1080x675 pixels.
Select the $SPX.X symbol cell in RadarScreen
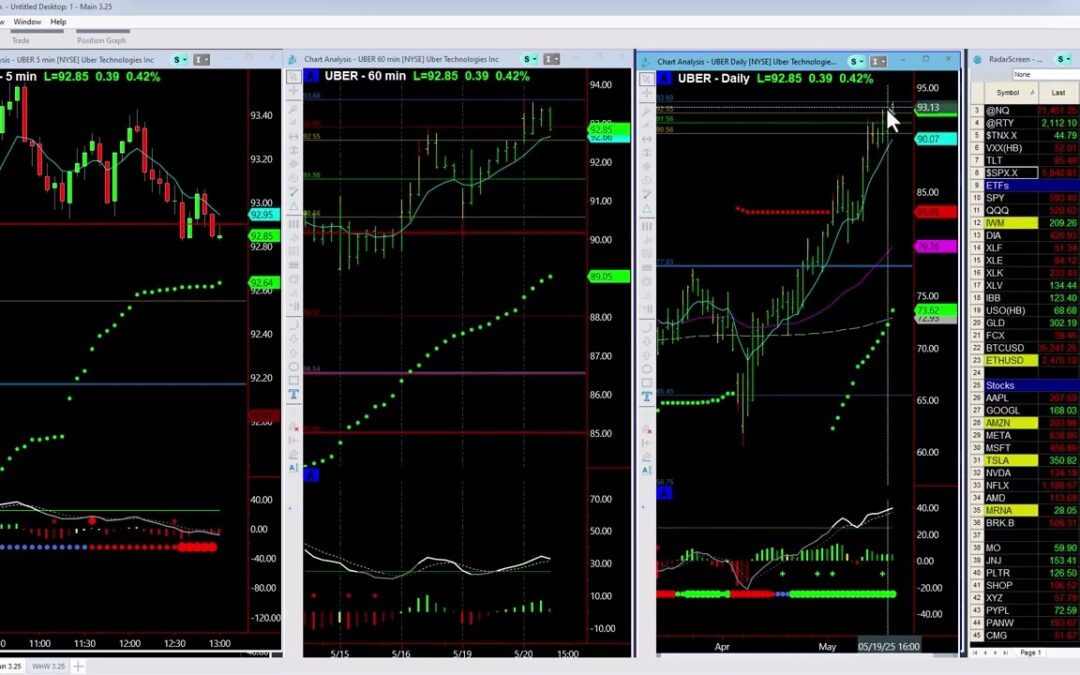1010,173
